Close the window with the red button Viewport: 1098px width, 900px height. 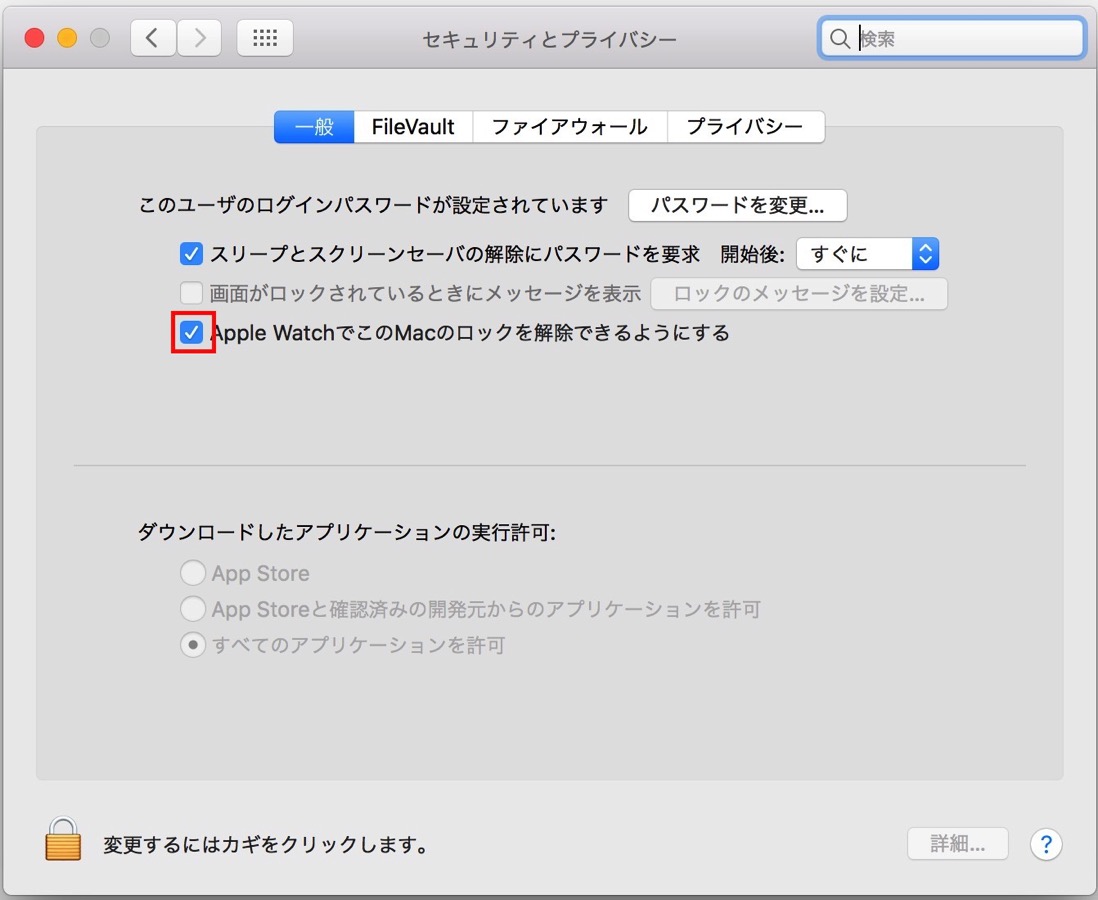[x=34, y=38]
